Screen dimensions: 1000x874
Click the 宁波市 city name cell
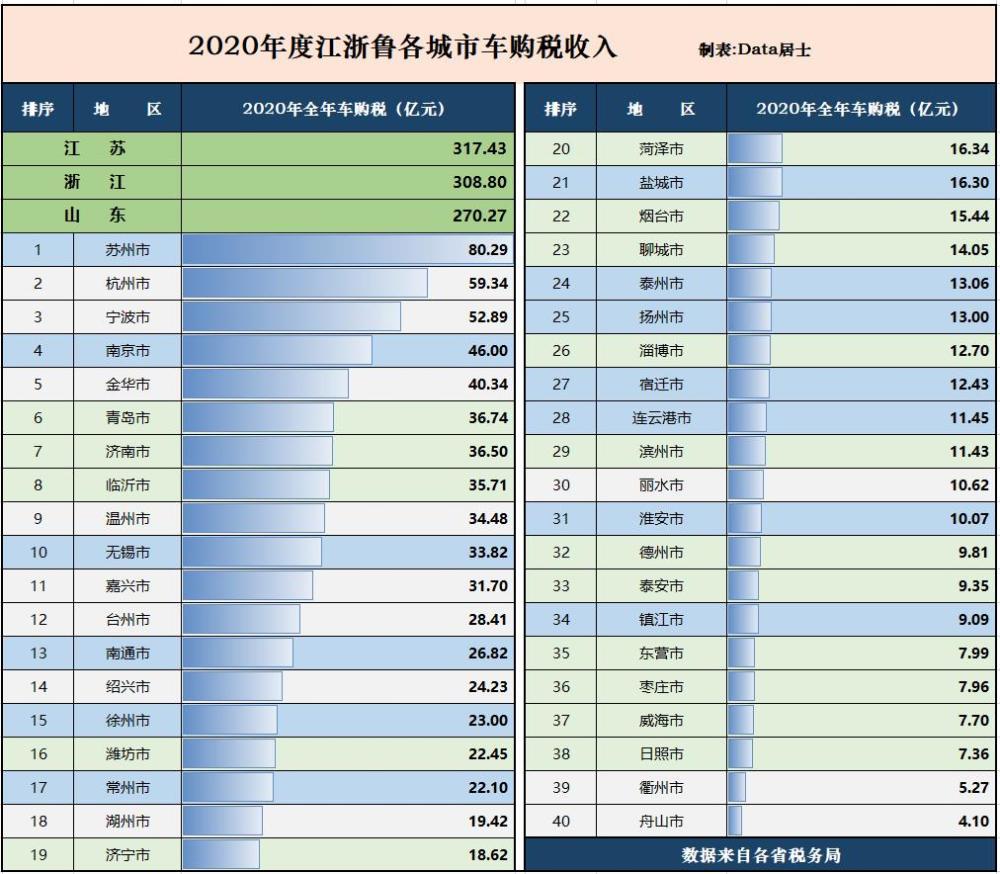(128, 317)
